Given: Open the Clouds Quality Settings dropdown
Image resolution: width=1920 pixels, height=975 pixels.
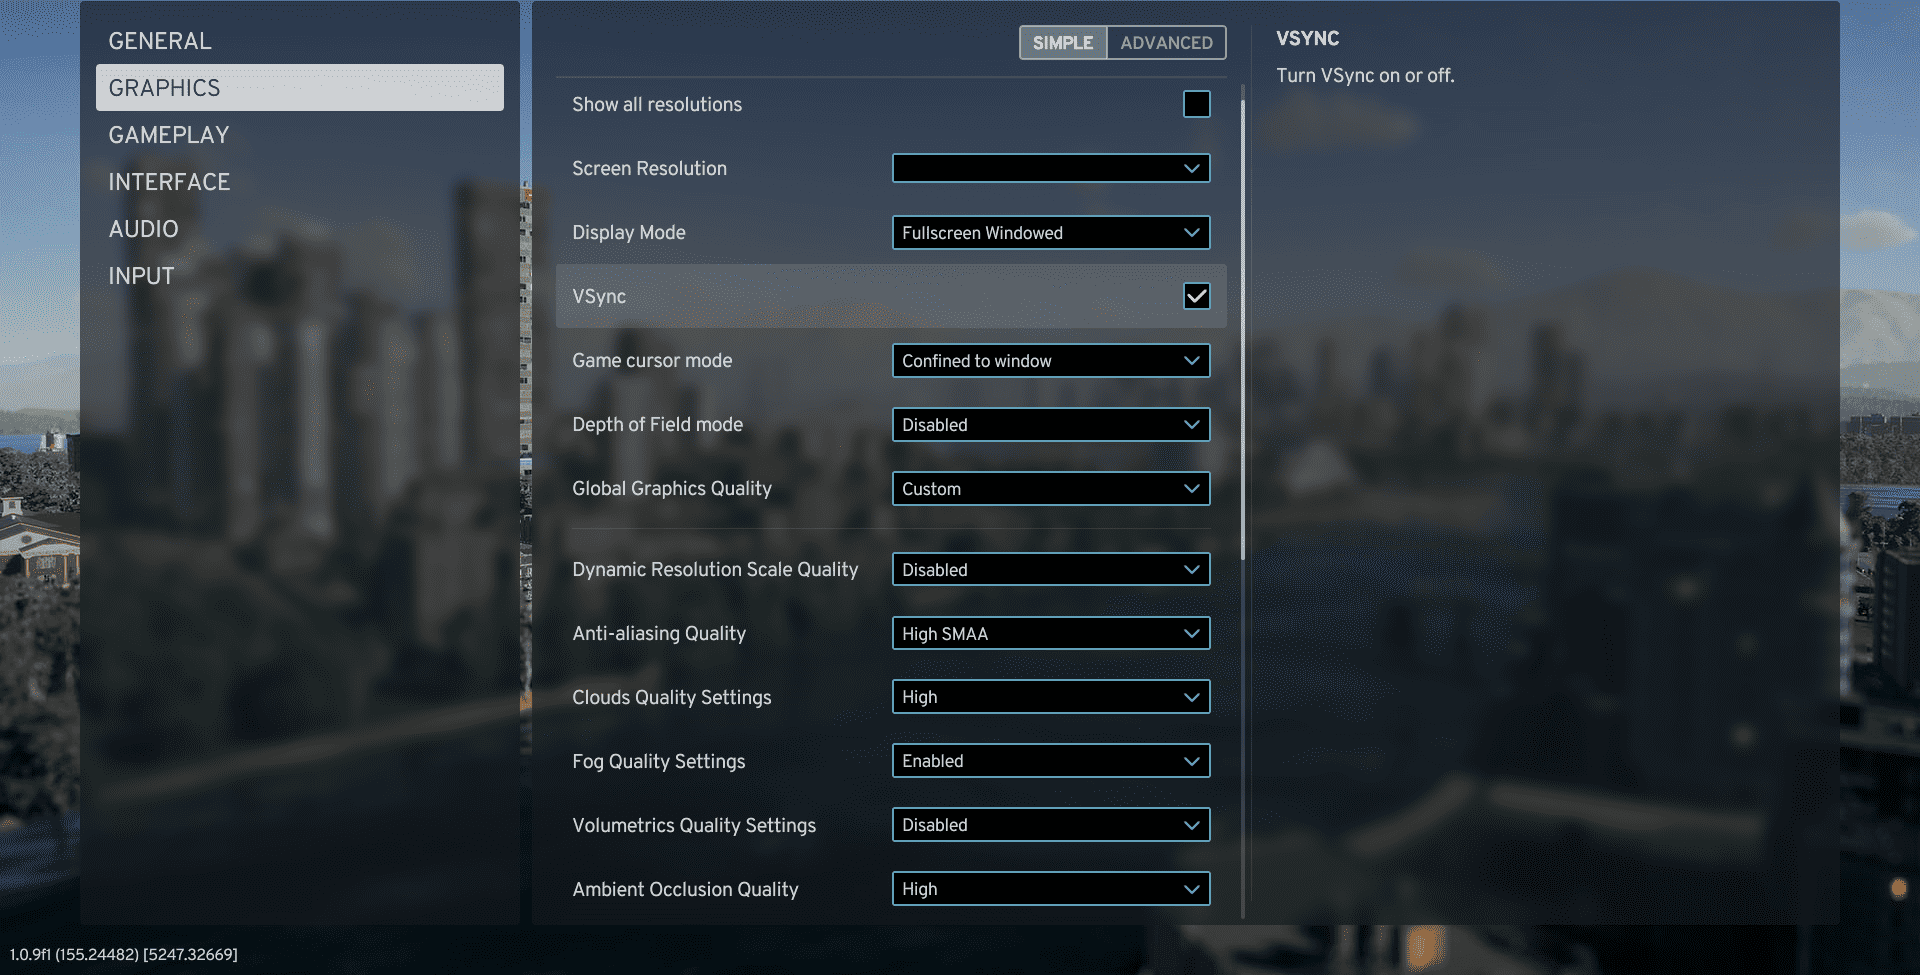Looking at the screenshot, I should [x=1050, y=697].
